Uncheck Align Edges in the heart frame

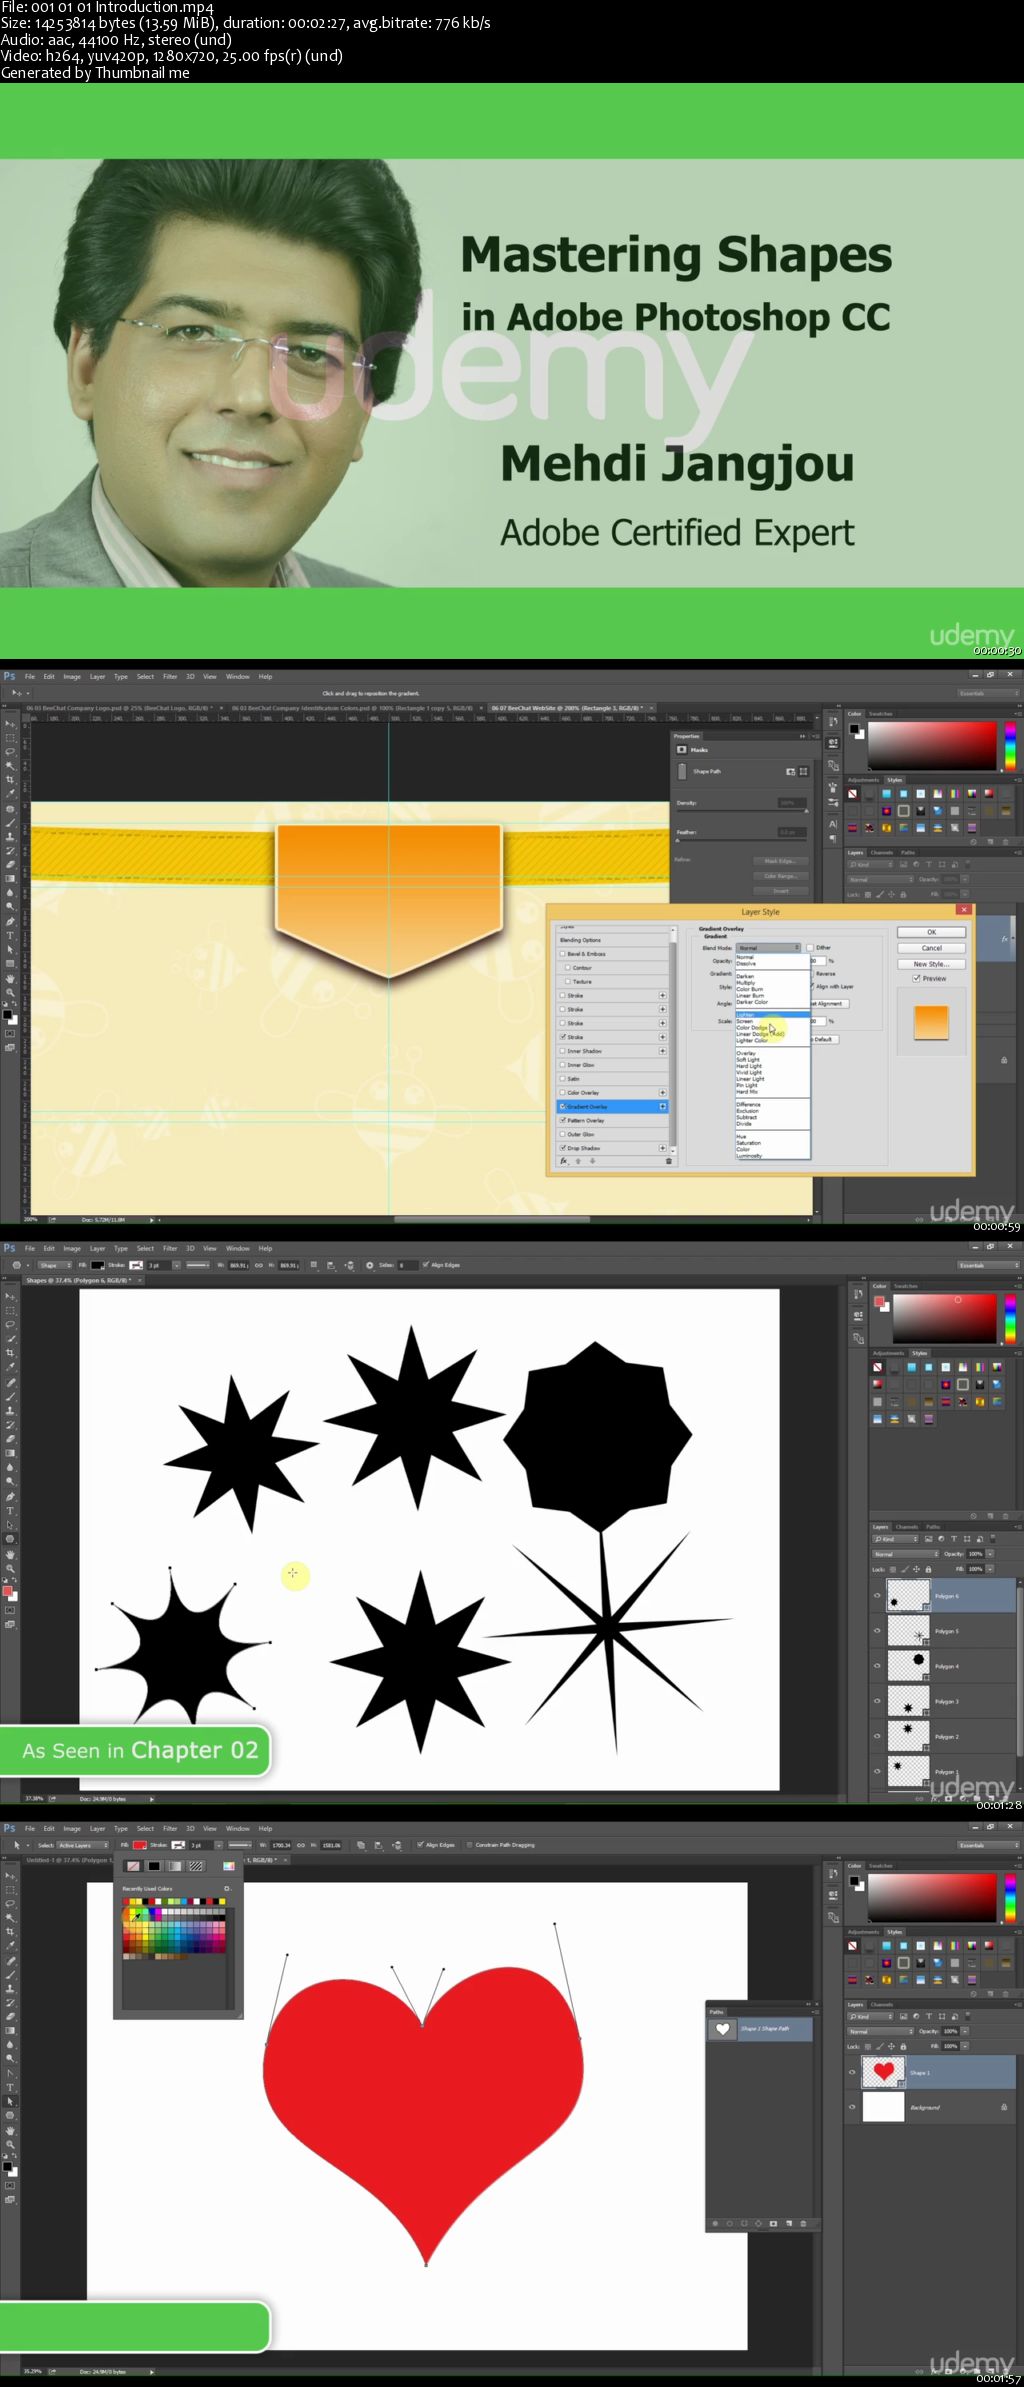420,1845
